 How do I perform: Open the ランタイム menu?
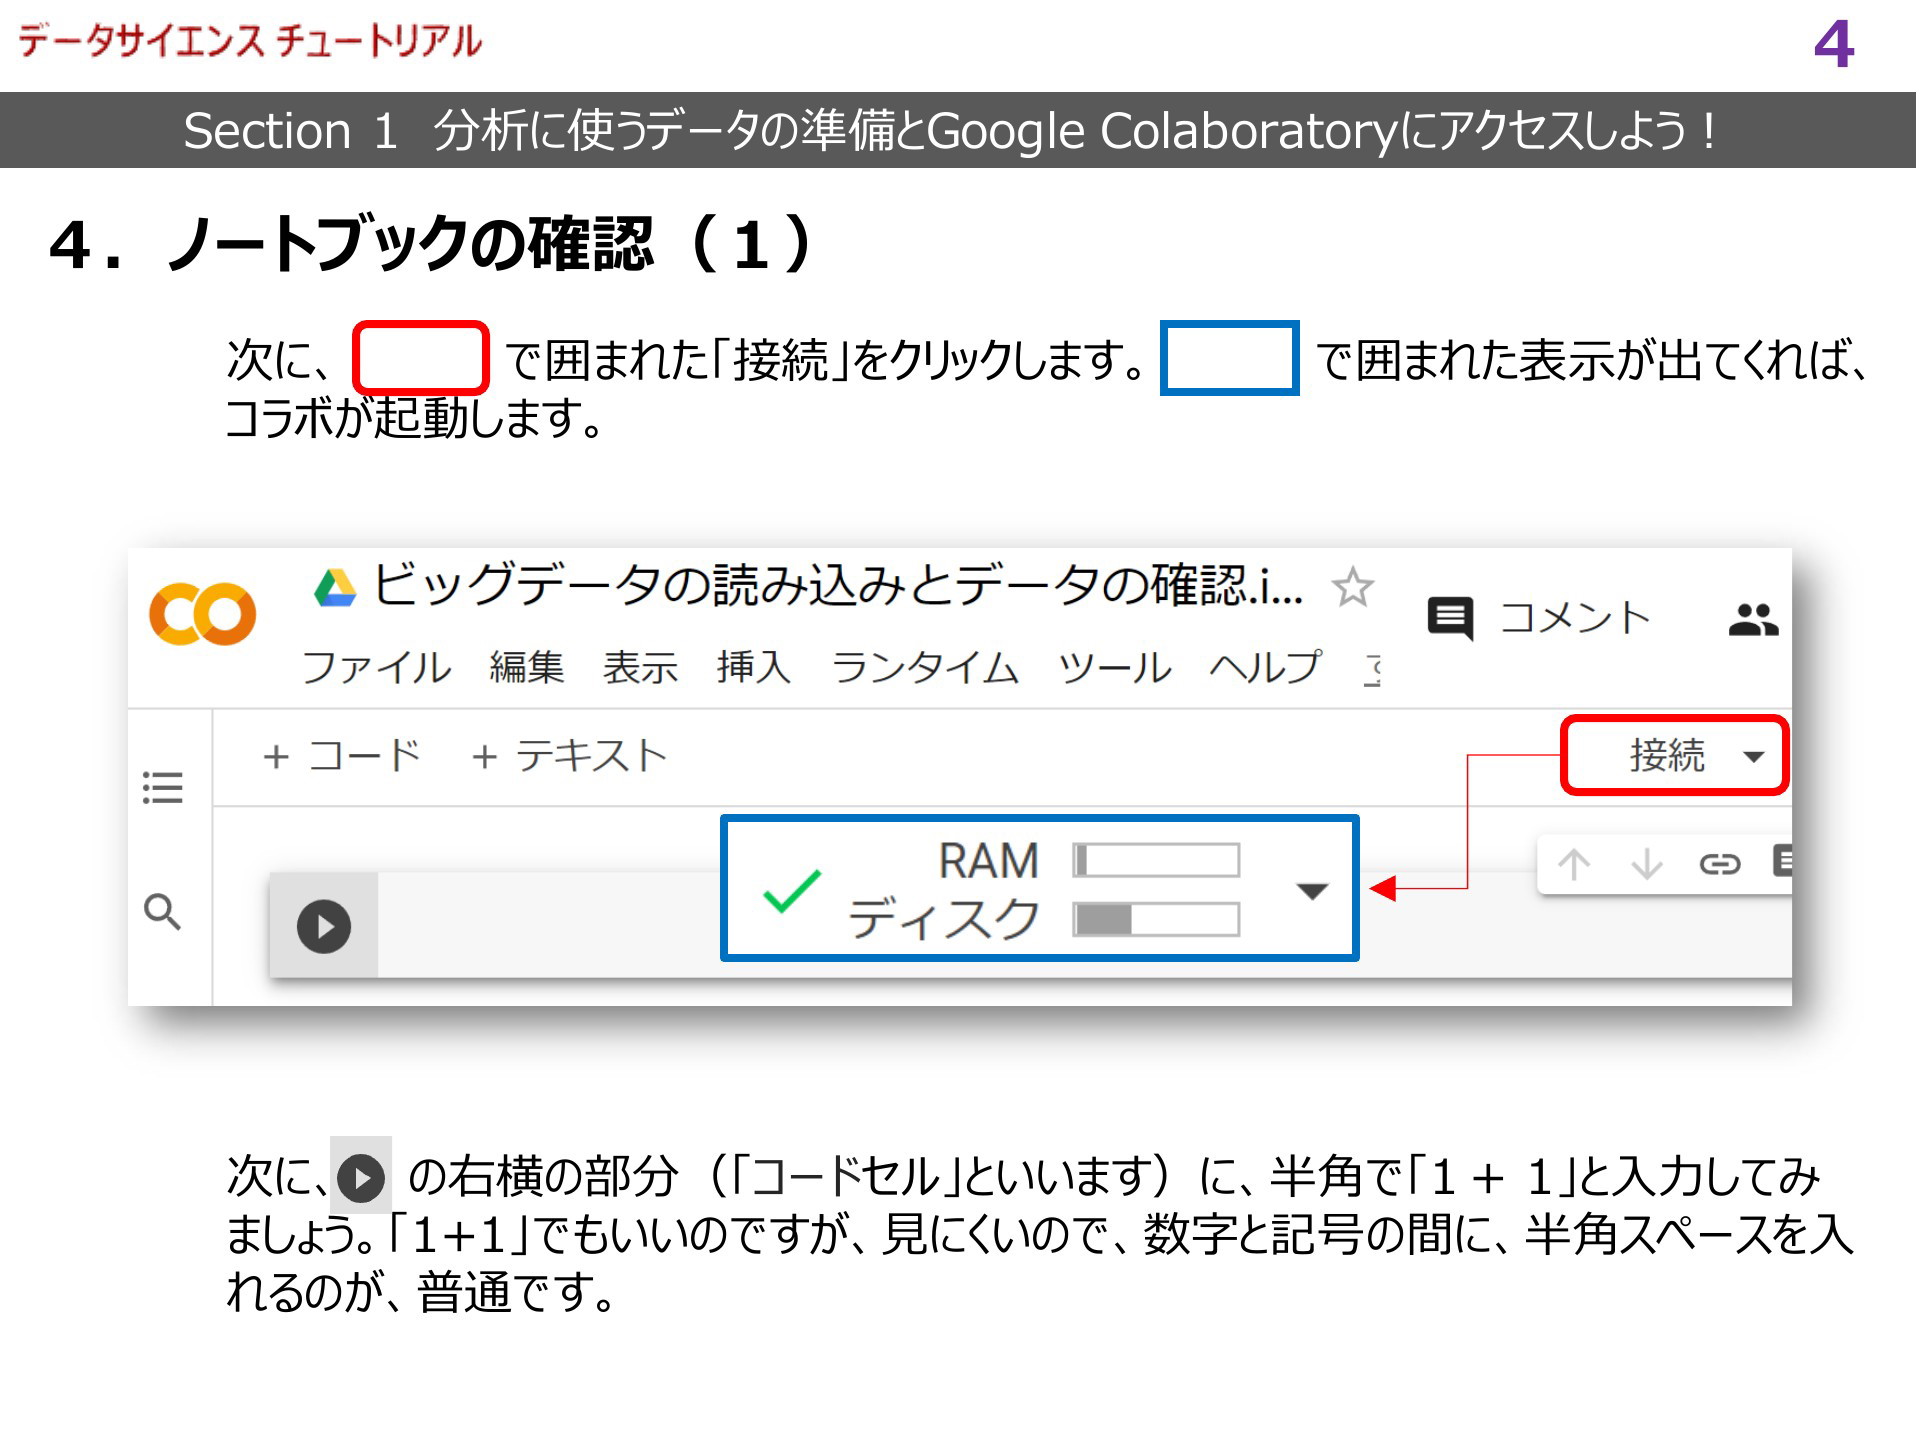925,667
